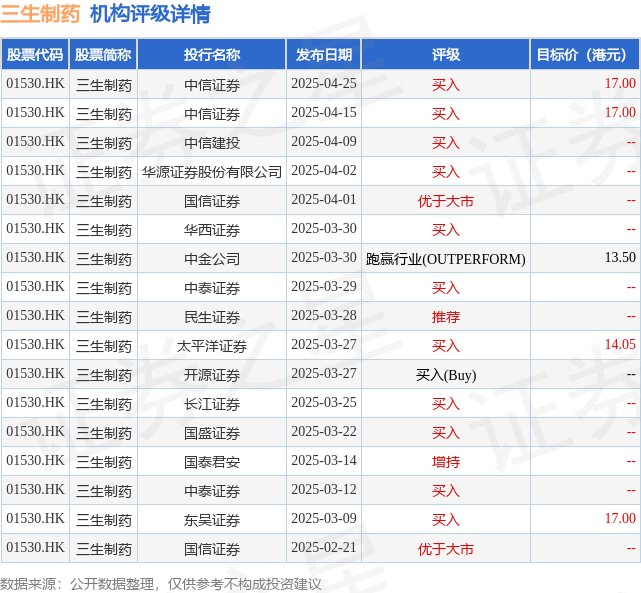Click the date 2025-03-12
This screenshot has width=641, height=593.
(x=324, y=490)
